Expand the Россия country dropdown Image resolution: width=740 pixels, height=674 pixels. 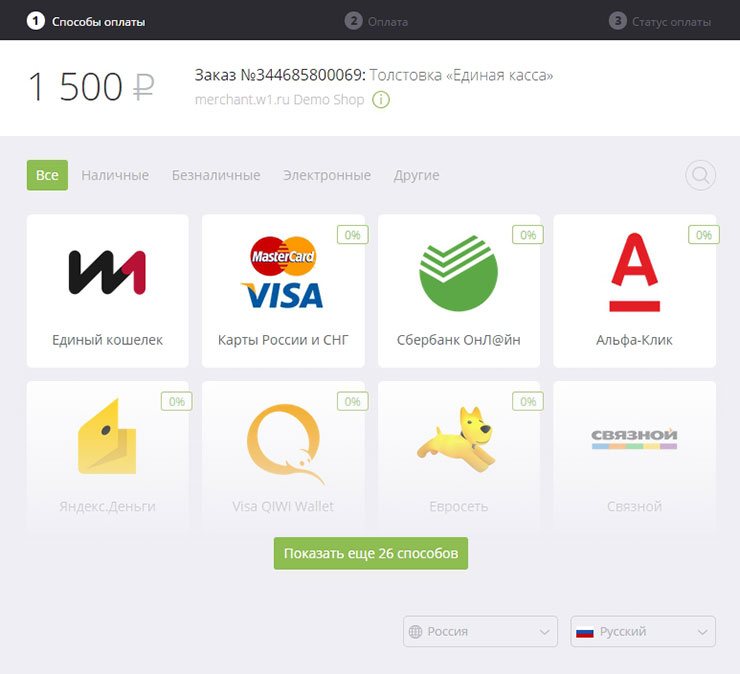pos(480,631)
